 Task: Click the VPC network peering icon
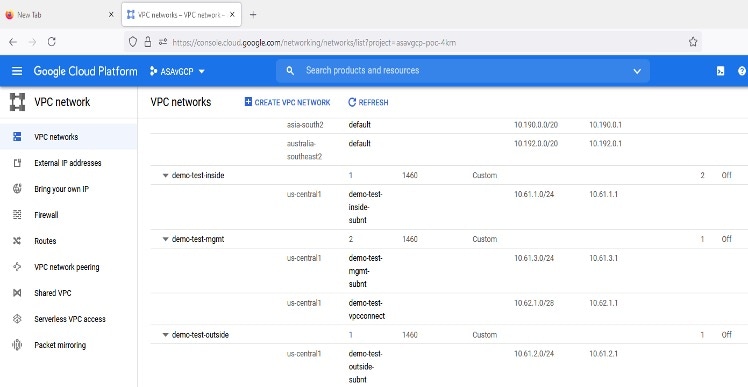(x=17, y=267)
